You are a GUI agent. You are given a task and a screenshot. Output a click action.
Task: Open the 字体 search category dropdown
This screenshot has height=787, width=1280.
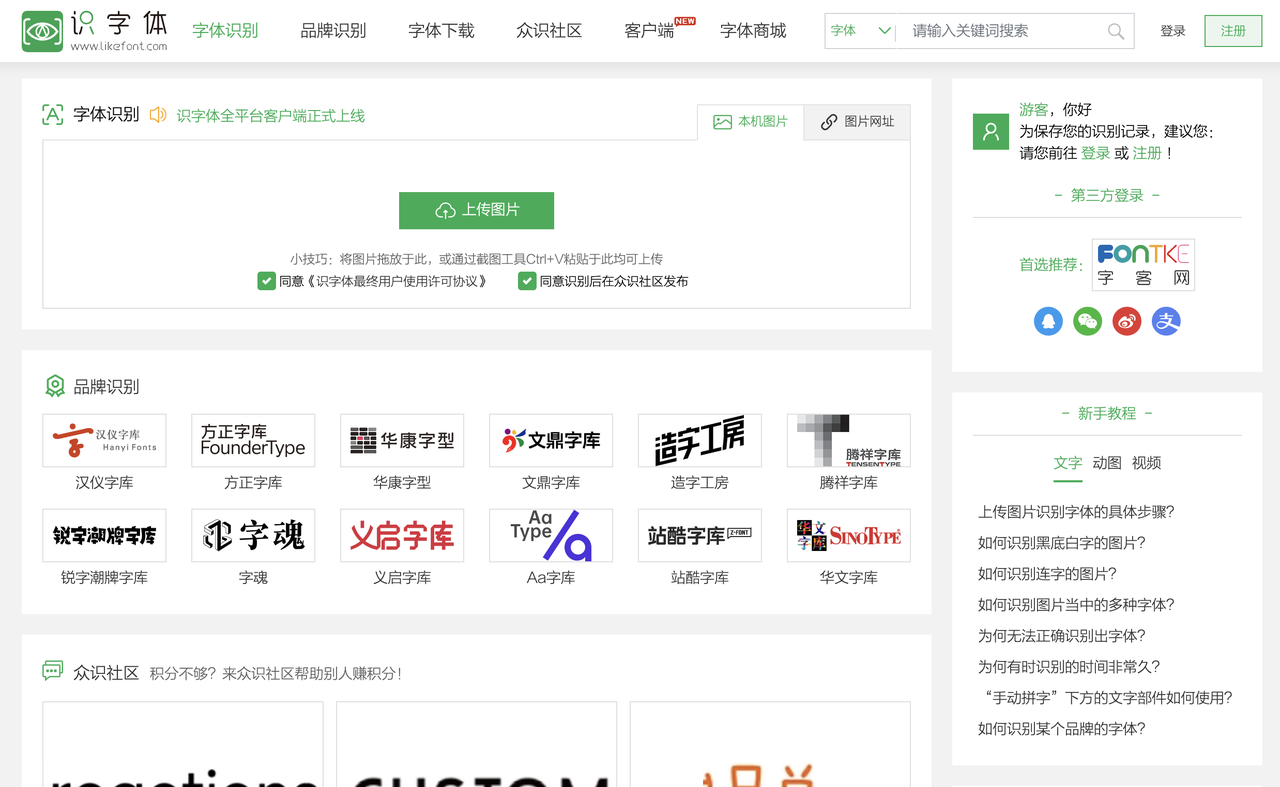tap(858, 31)
